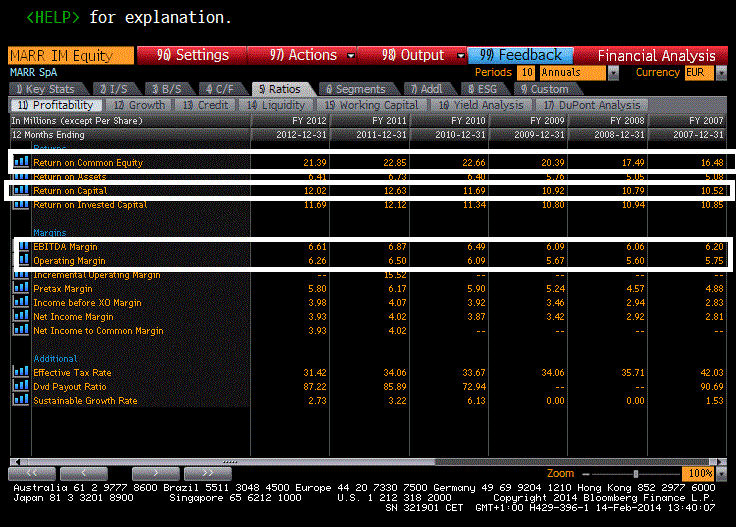Image resolution: width=736 pixels, height=527 pixels.
Task: Expand the Zoom percentage dropdown arrow
Action: point(721,474)
